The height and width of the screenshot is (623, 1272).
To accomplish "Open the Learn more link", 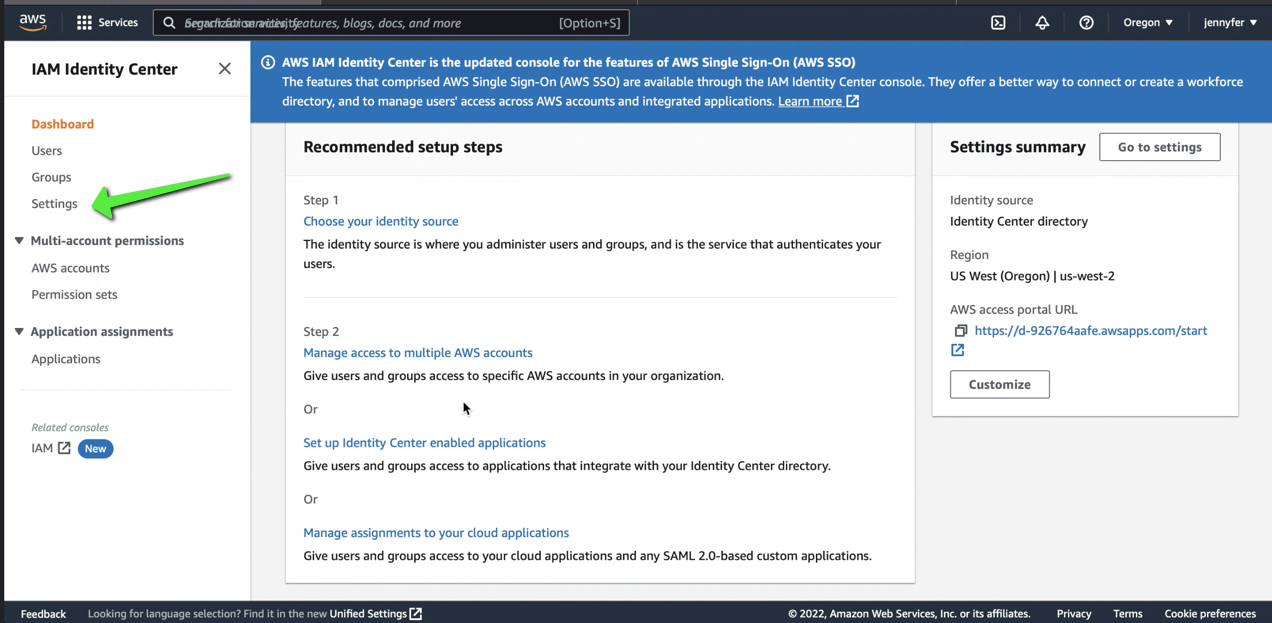I will pos(810,101).
